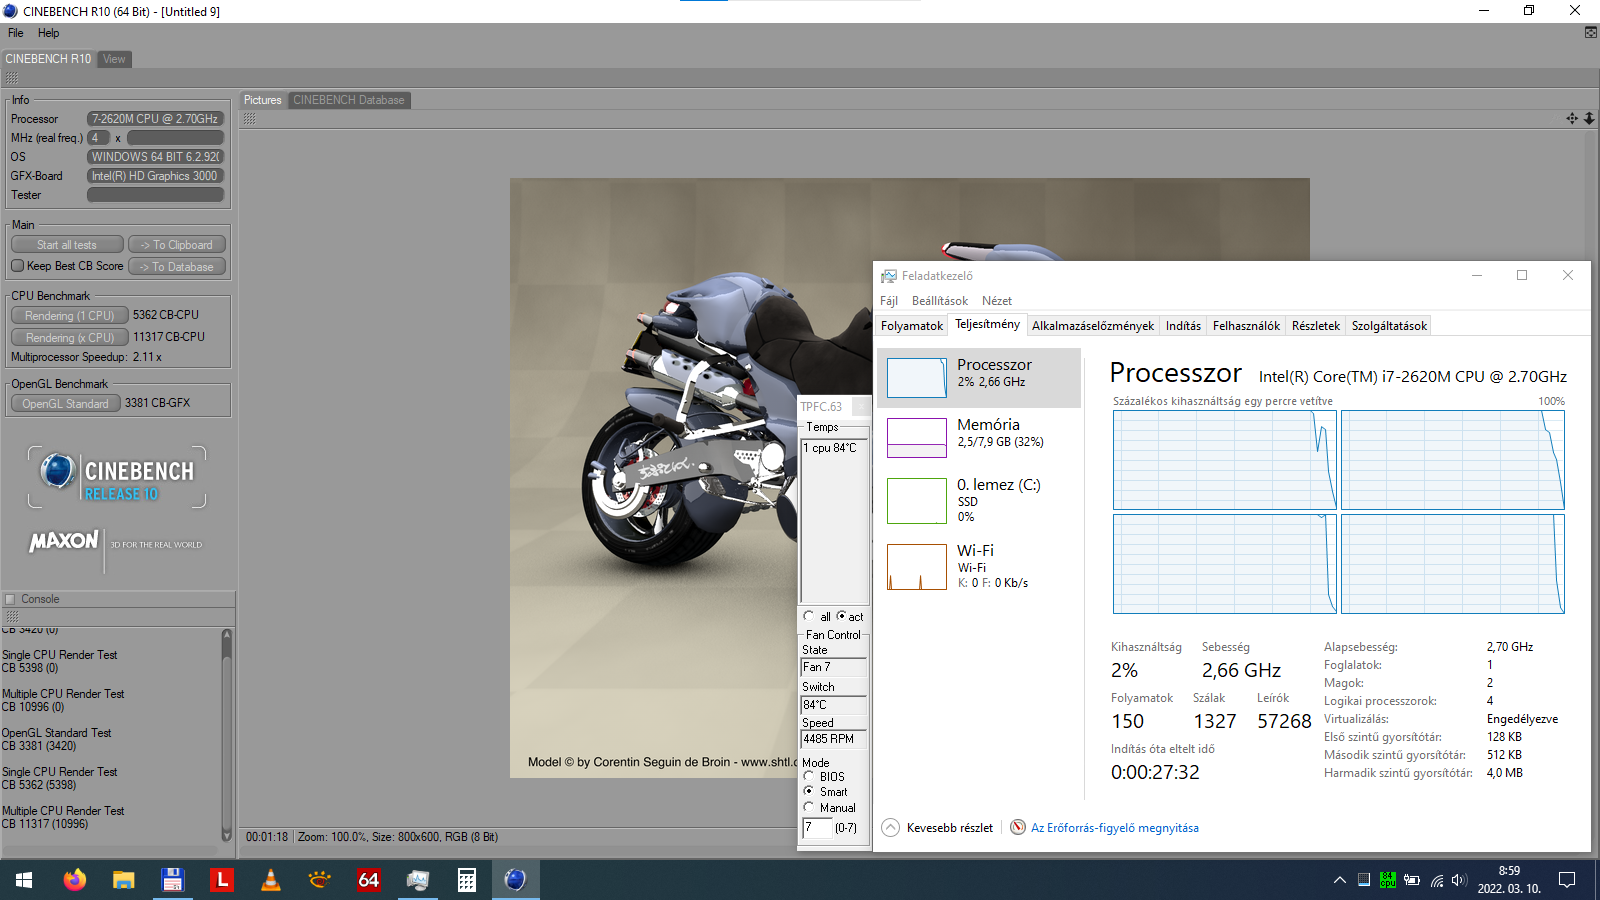The image size is (1600, 900).
Task: Launch Firefox from the taskbar
Action: pos(75,880)
